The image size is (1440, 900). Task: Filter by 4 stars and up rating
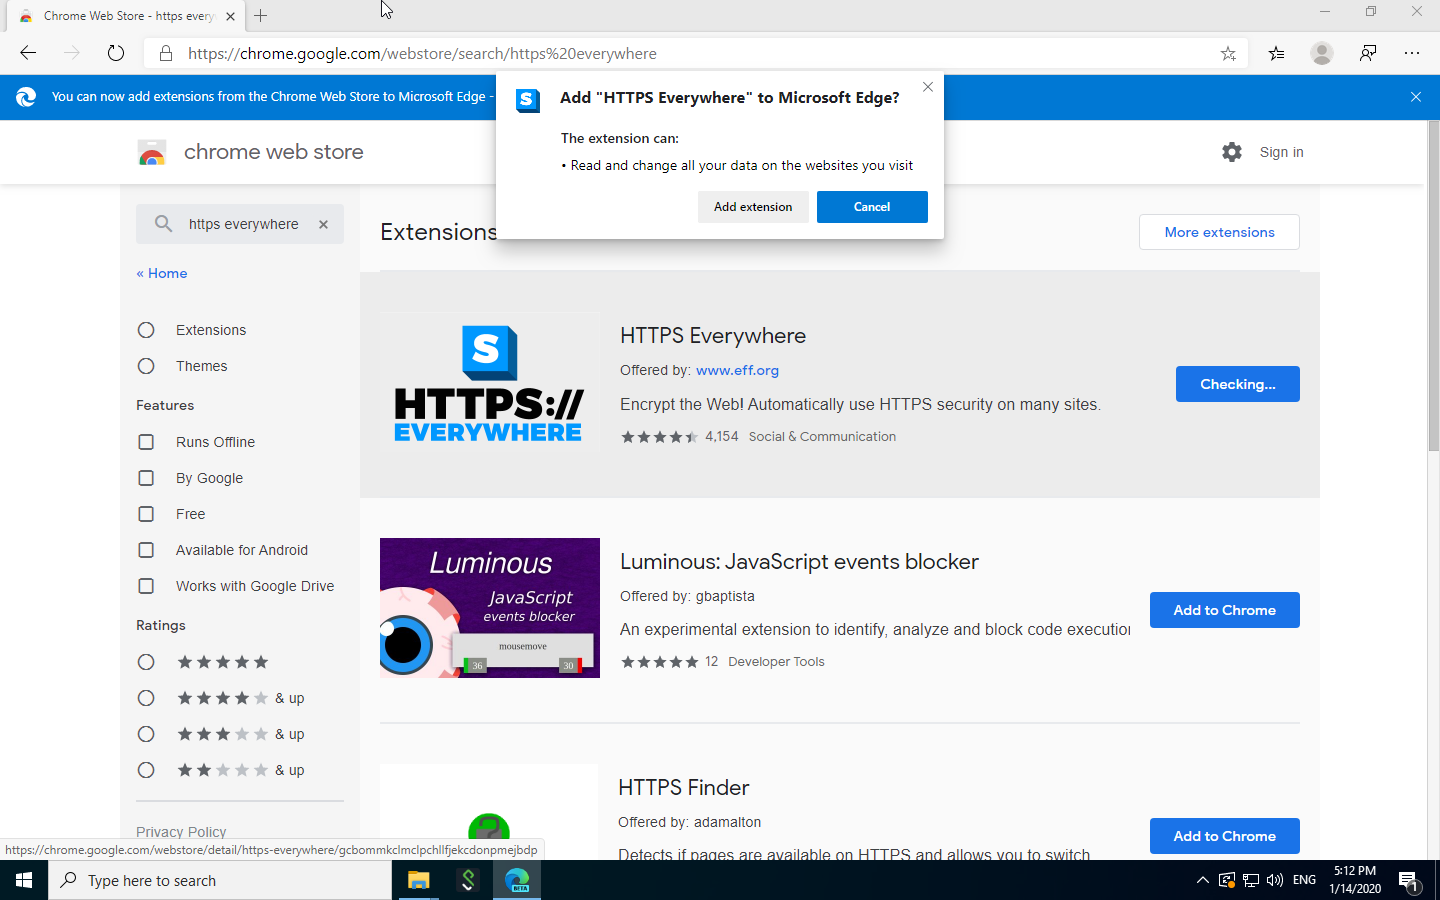tap(146, 697)
